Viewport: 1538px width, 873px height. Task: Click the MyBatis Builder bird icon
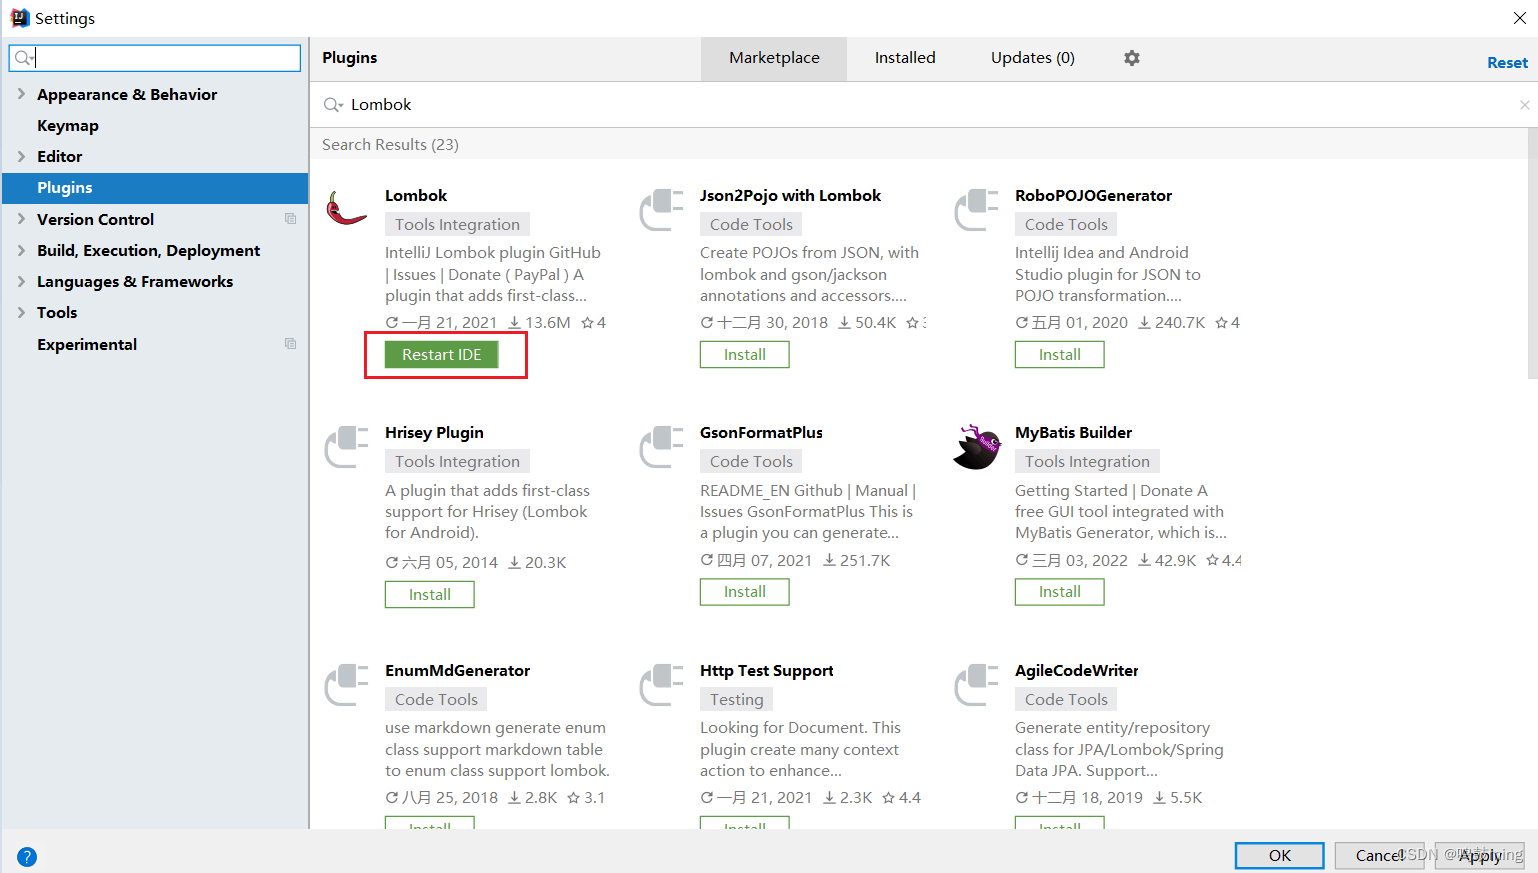tap(976, 447)
